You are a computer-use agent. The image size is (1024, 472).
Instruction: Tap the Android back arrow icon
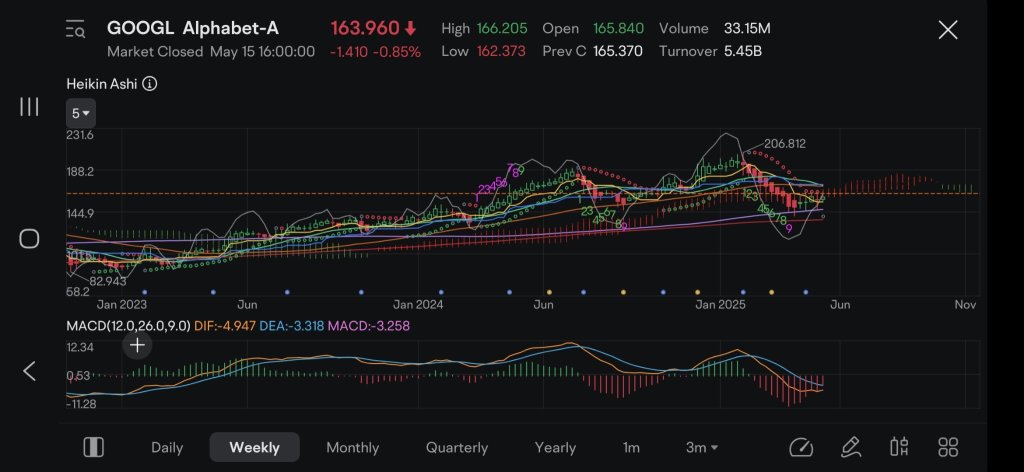click(x=29, y=371)
